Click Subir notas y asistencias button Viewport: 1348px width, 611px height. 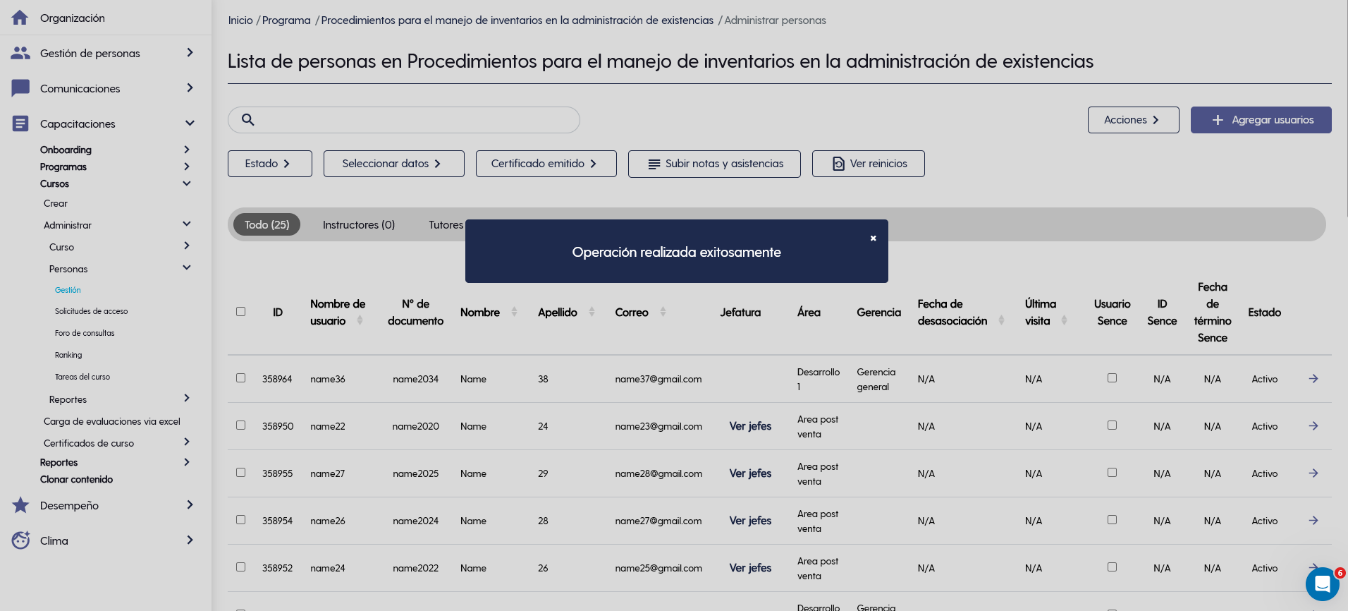(x=714, y=163)
